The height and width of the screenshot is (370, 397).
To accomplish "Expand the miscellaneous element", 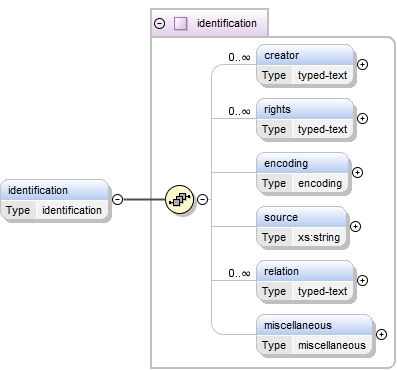I will click(x=381, y=334).
